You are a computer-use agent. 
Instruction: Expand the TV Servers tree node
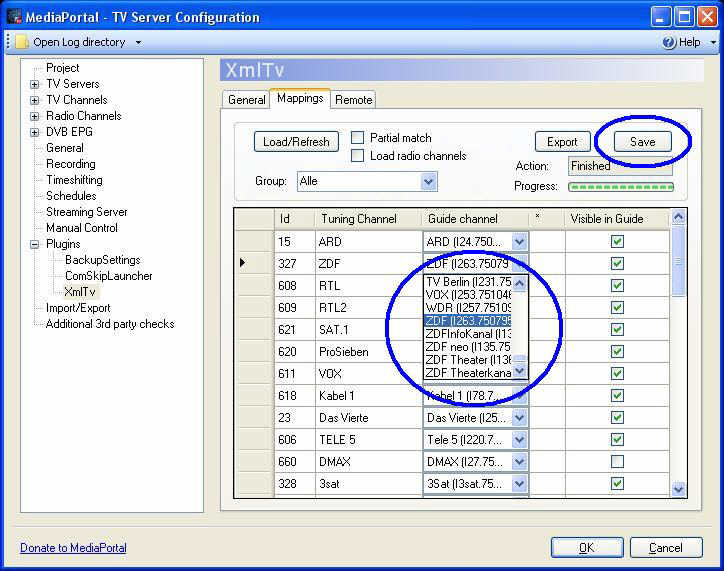(34, 84)
